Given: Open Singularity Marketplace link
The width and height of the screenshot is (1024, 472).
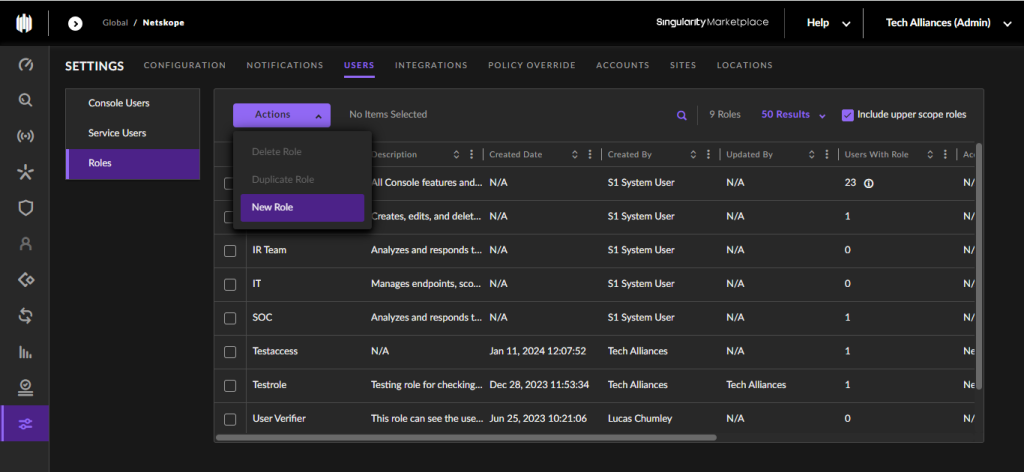Looking at the screenshot, I should point(712,22).
